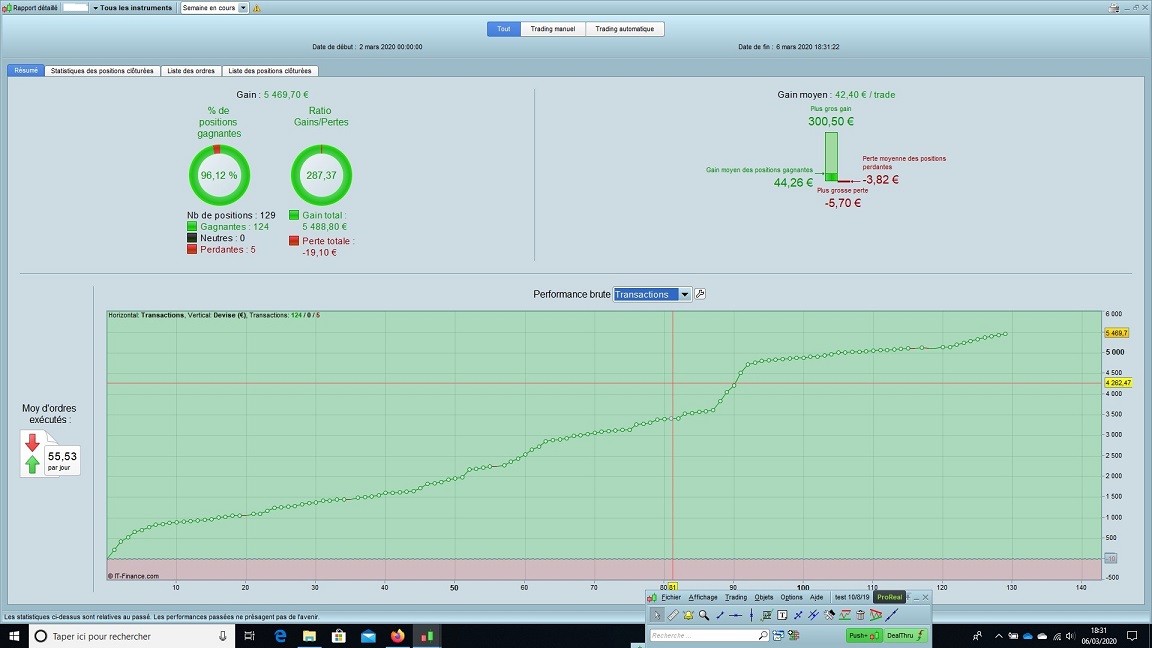Image resolution: width=1152 pixels, height=648 pixels.
Task: Click the Push+ button
Action: (x=863, y=636)
